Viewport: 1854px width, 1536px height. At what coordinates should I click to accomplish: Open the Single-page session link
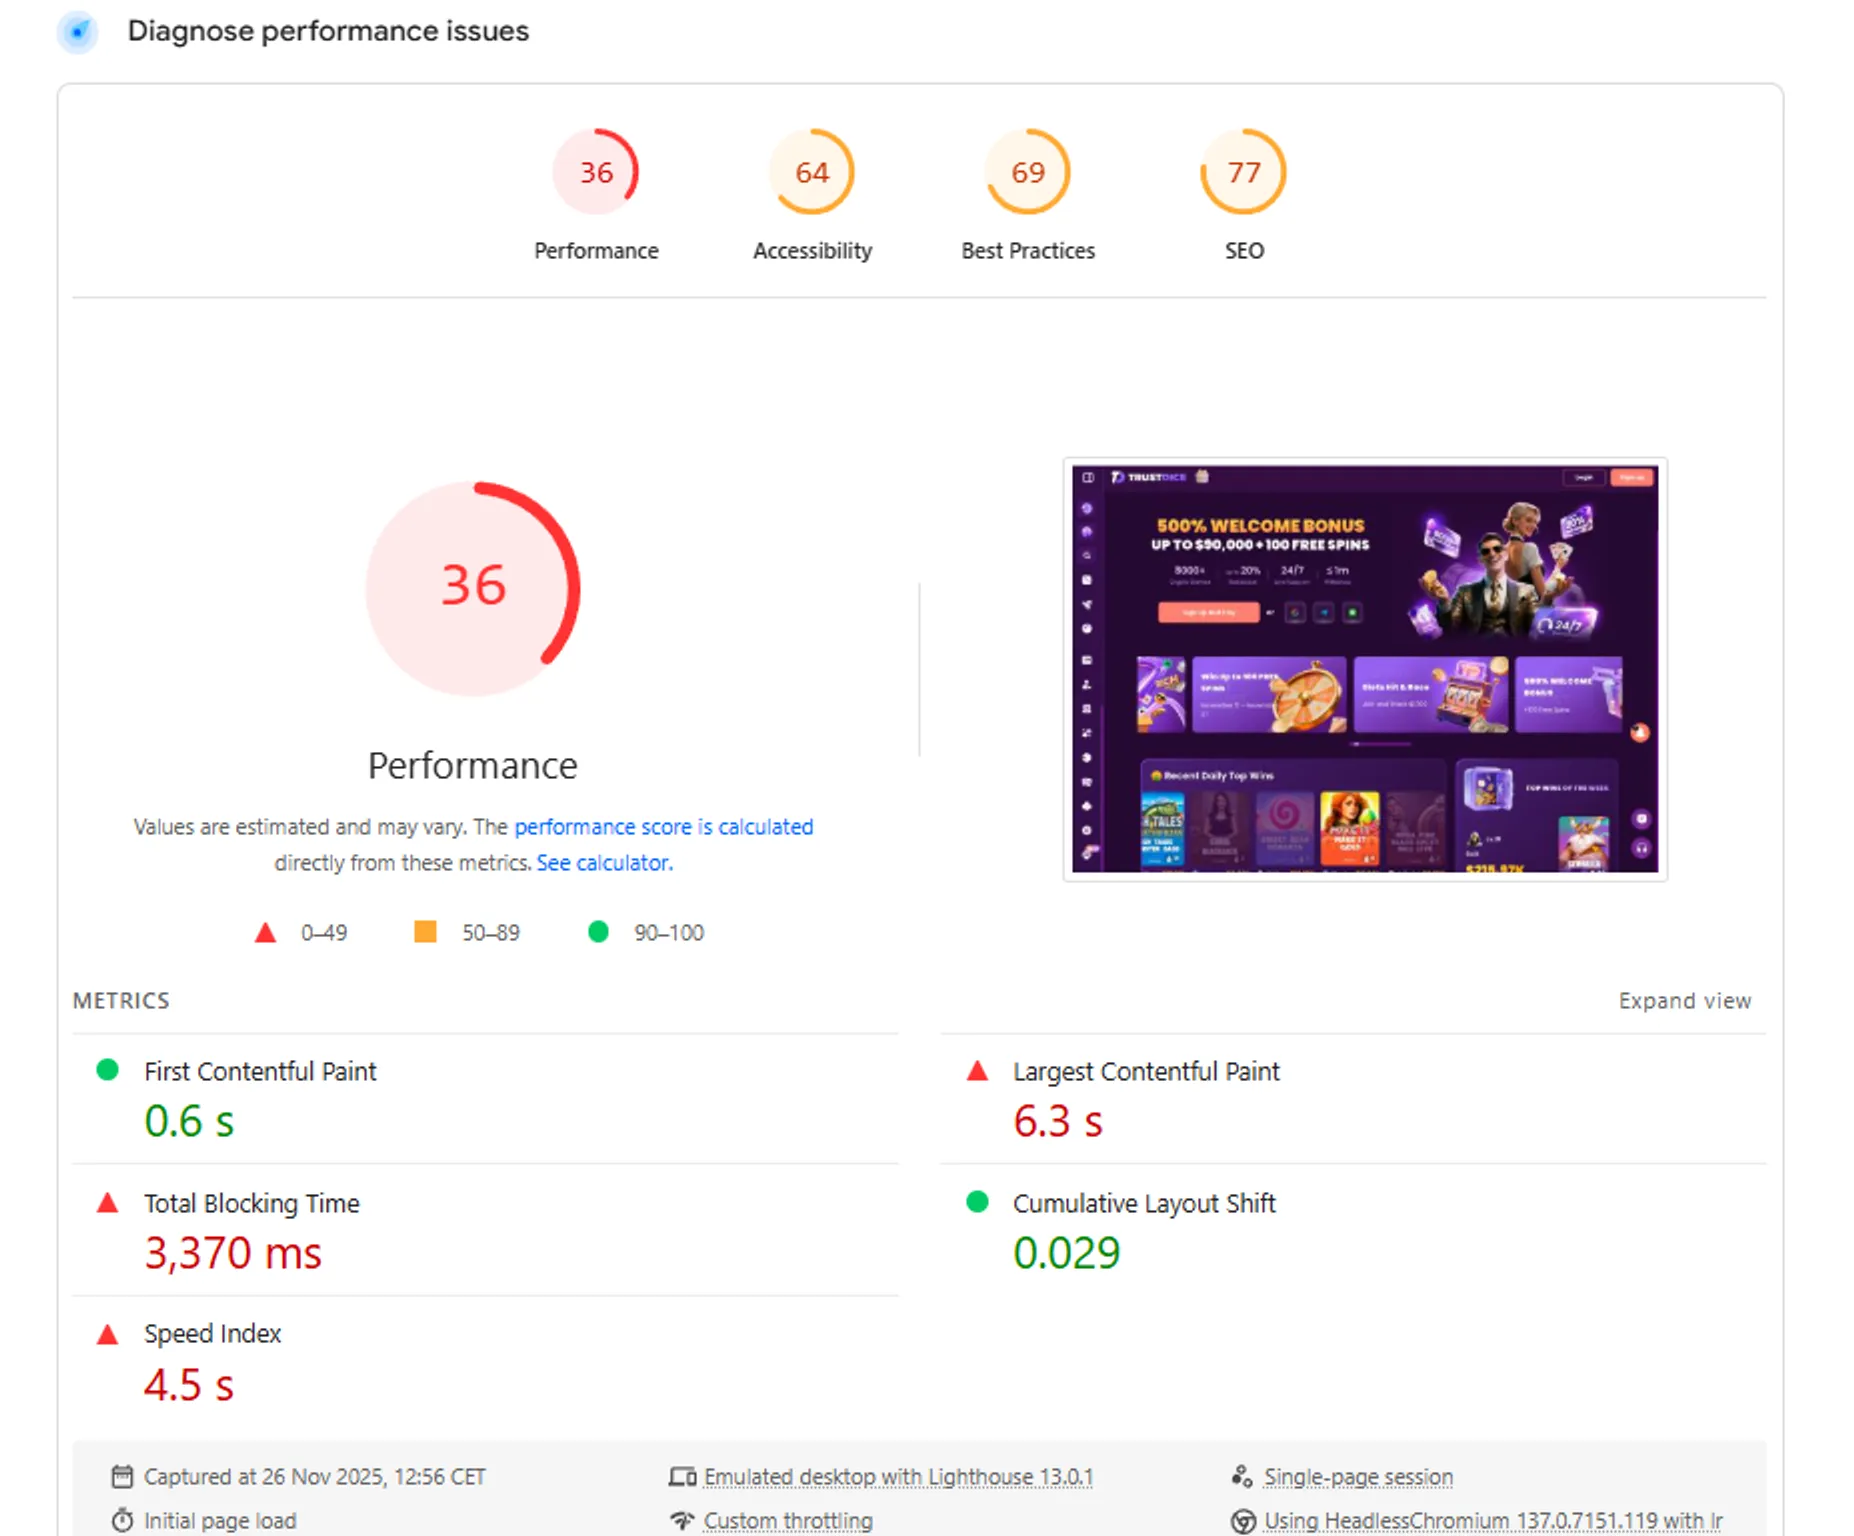coord(1358,1475)
